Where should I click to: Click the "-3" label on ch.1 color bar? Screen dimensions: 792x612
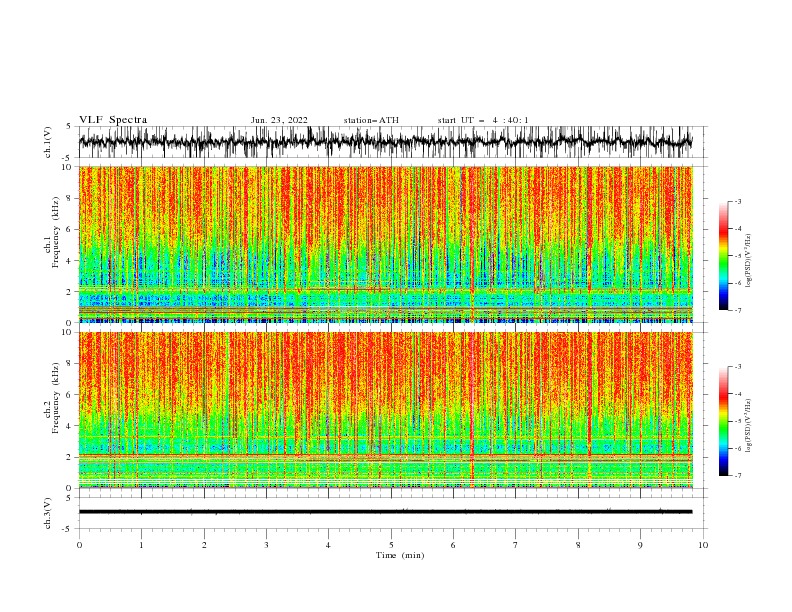(x=737, y=201)
